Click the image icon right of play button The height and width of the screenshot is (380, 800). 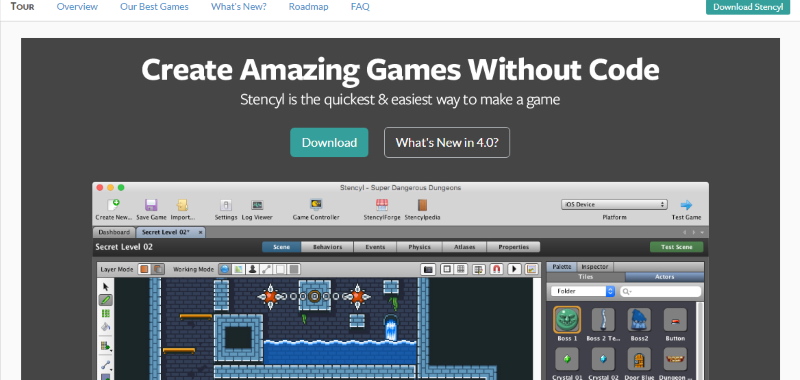(x=531, y=269)
